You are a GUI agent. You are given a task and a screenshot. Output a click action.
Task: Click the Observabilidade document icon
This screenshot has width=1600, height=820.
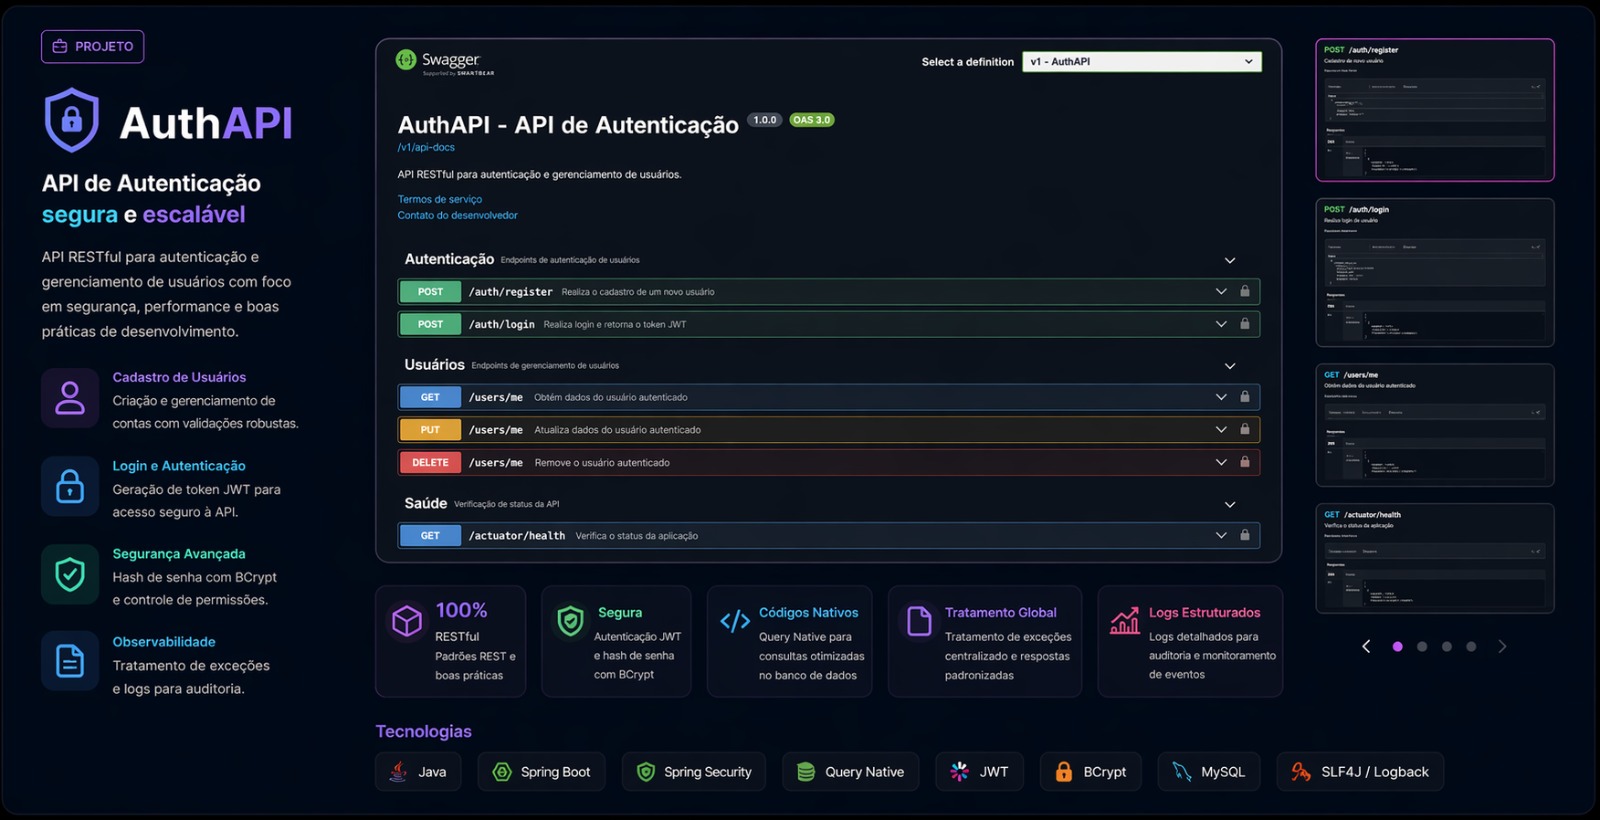(70, 661)
